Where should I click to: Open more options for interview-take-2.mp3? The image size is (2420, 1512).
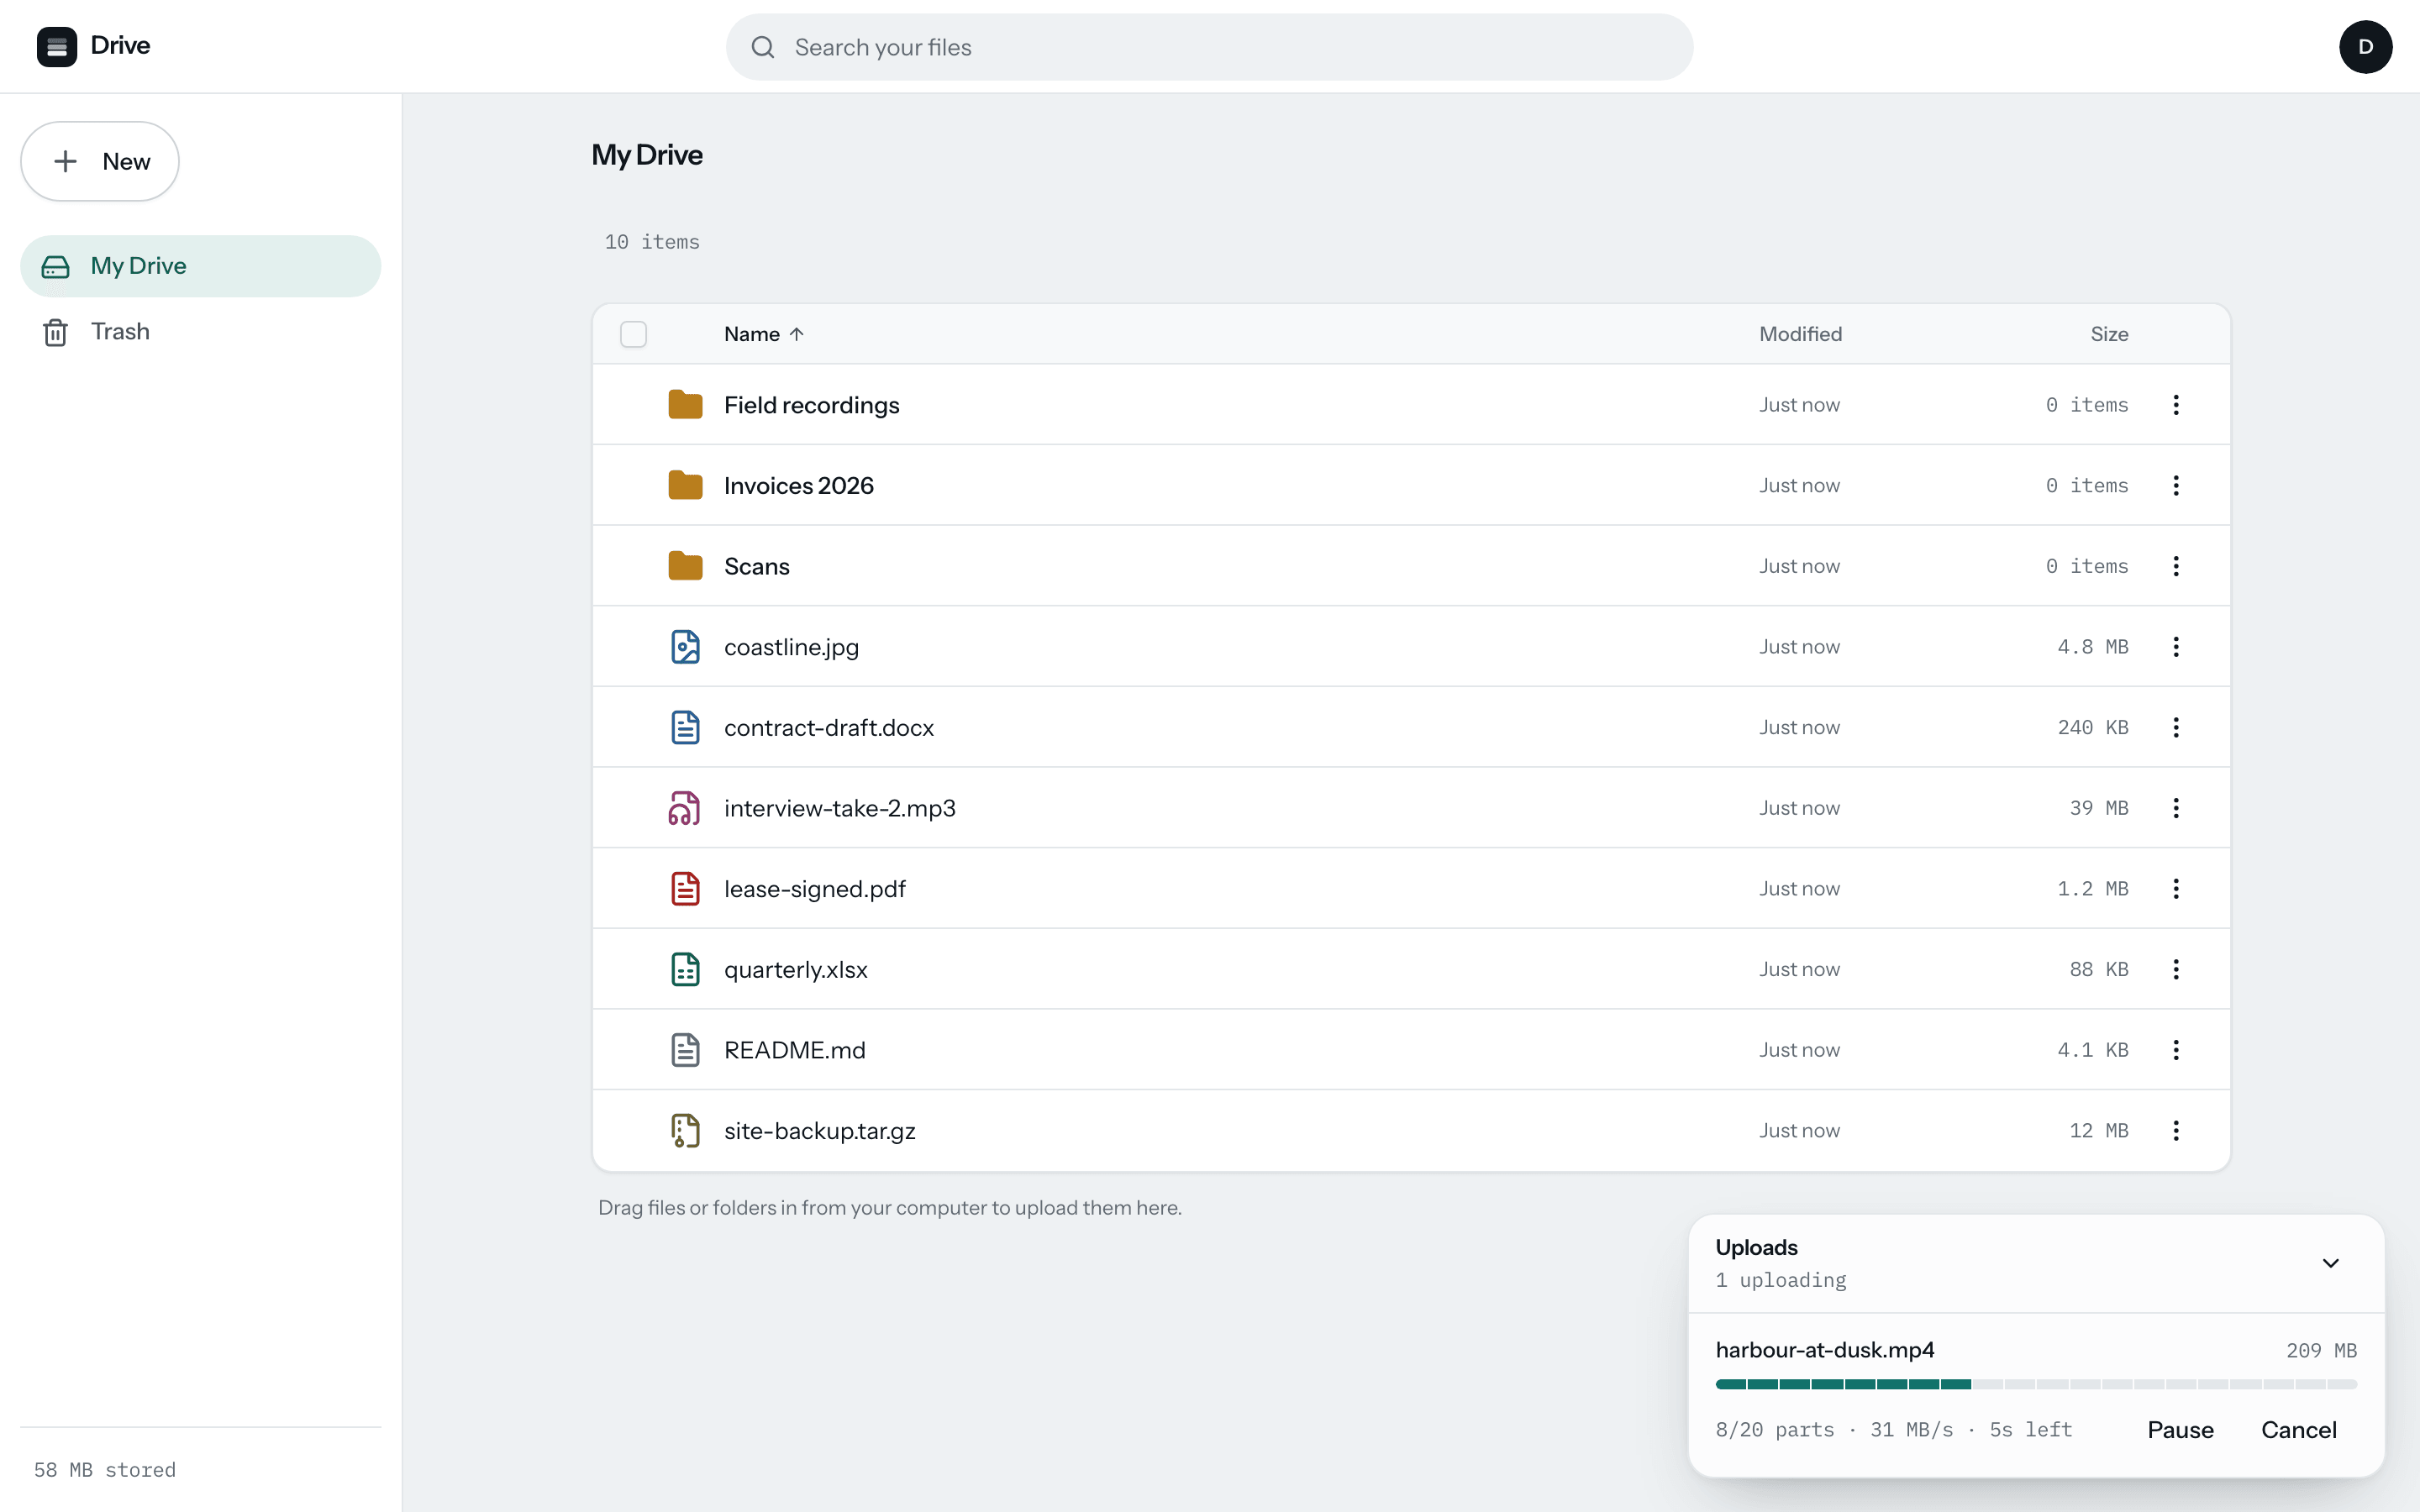pyautogui.click(x=2176, y=808)
